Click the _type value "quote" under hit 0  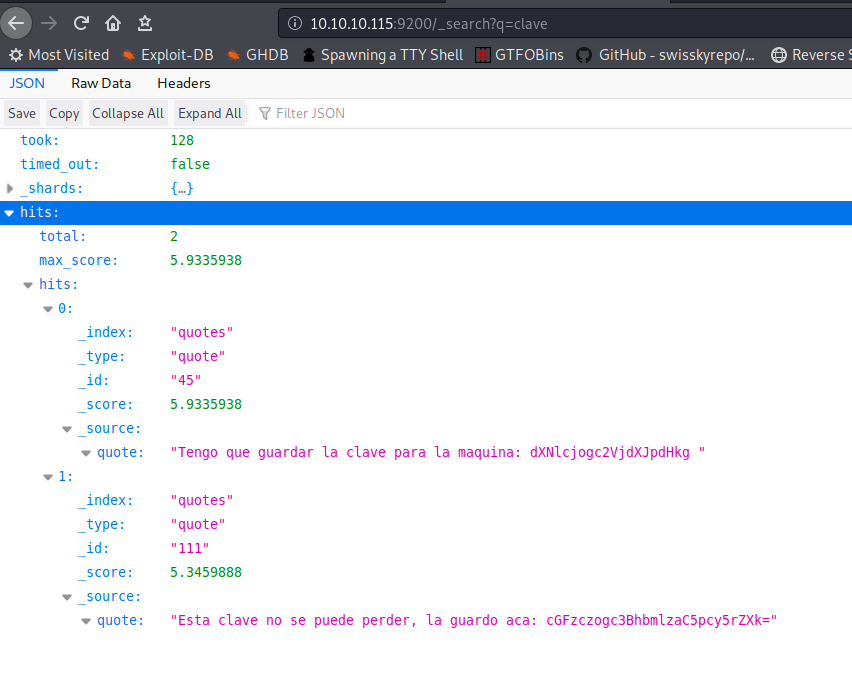pos(198,357)
